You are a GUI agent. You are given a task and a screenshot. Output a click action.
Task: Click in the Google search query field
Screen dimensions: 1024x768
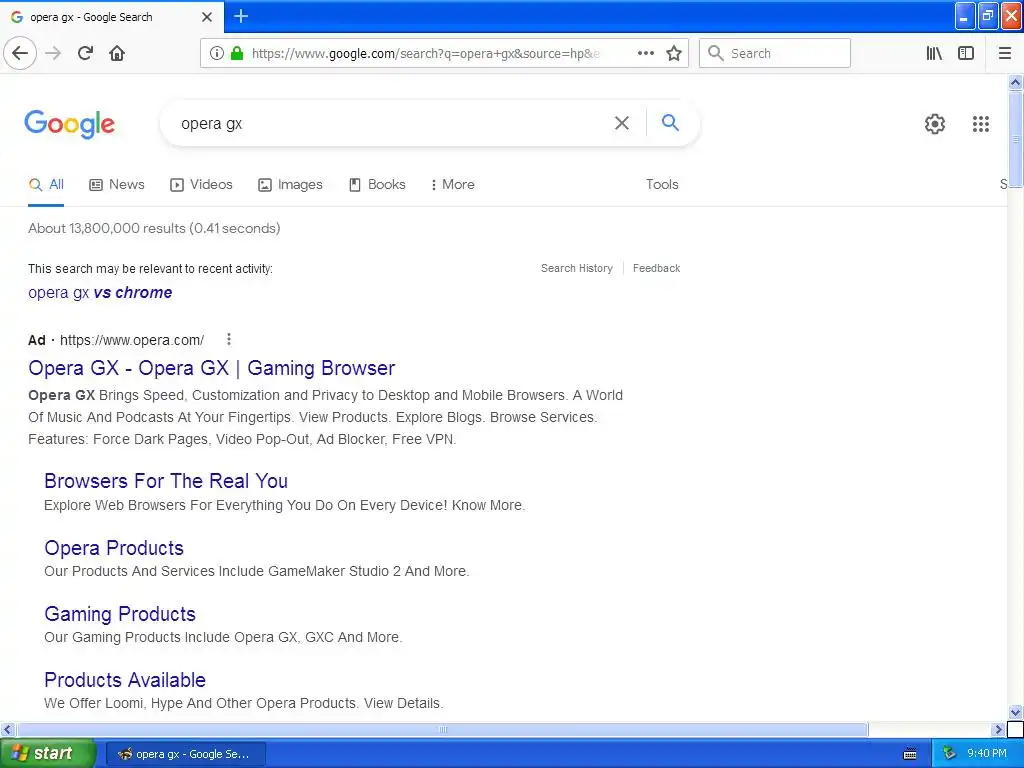pos(392,123)
